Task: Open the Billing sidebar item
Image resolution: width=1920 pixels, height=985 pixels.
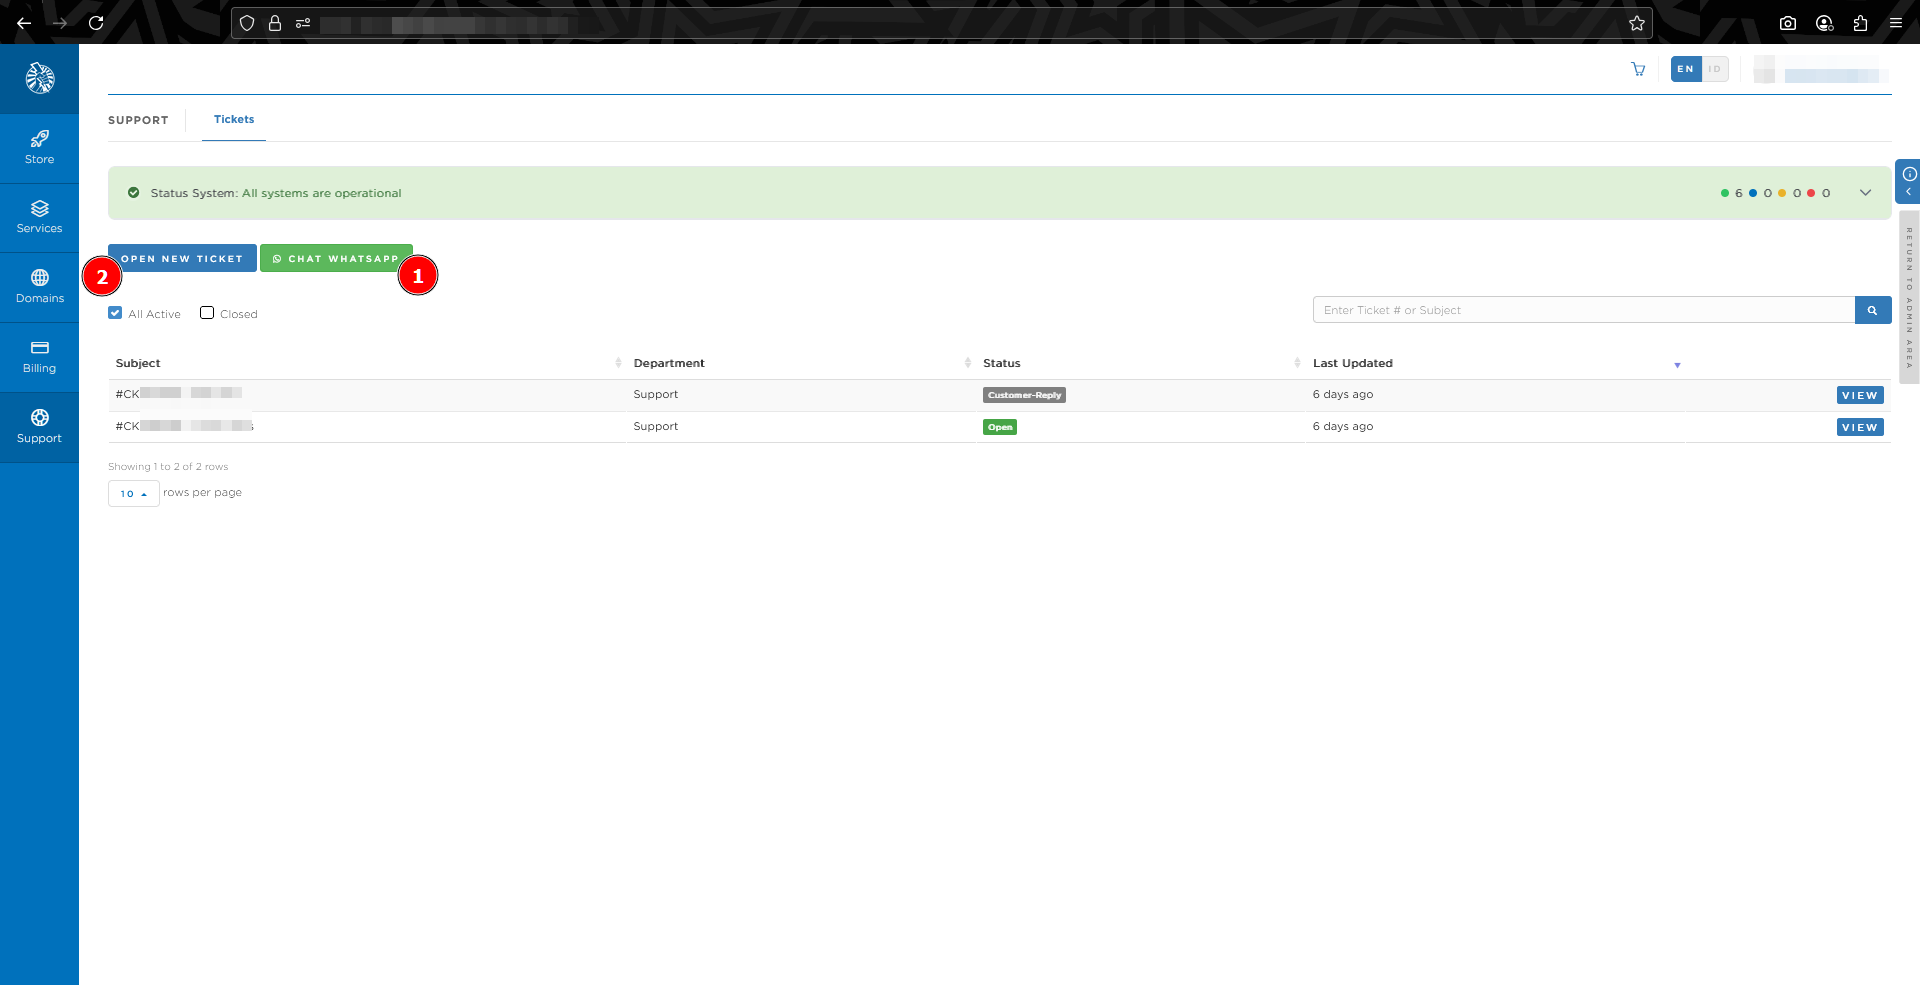Action: click(x=39, y=357)
